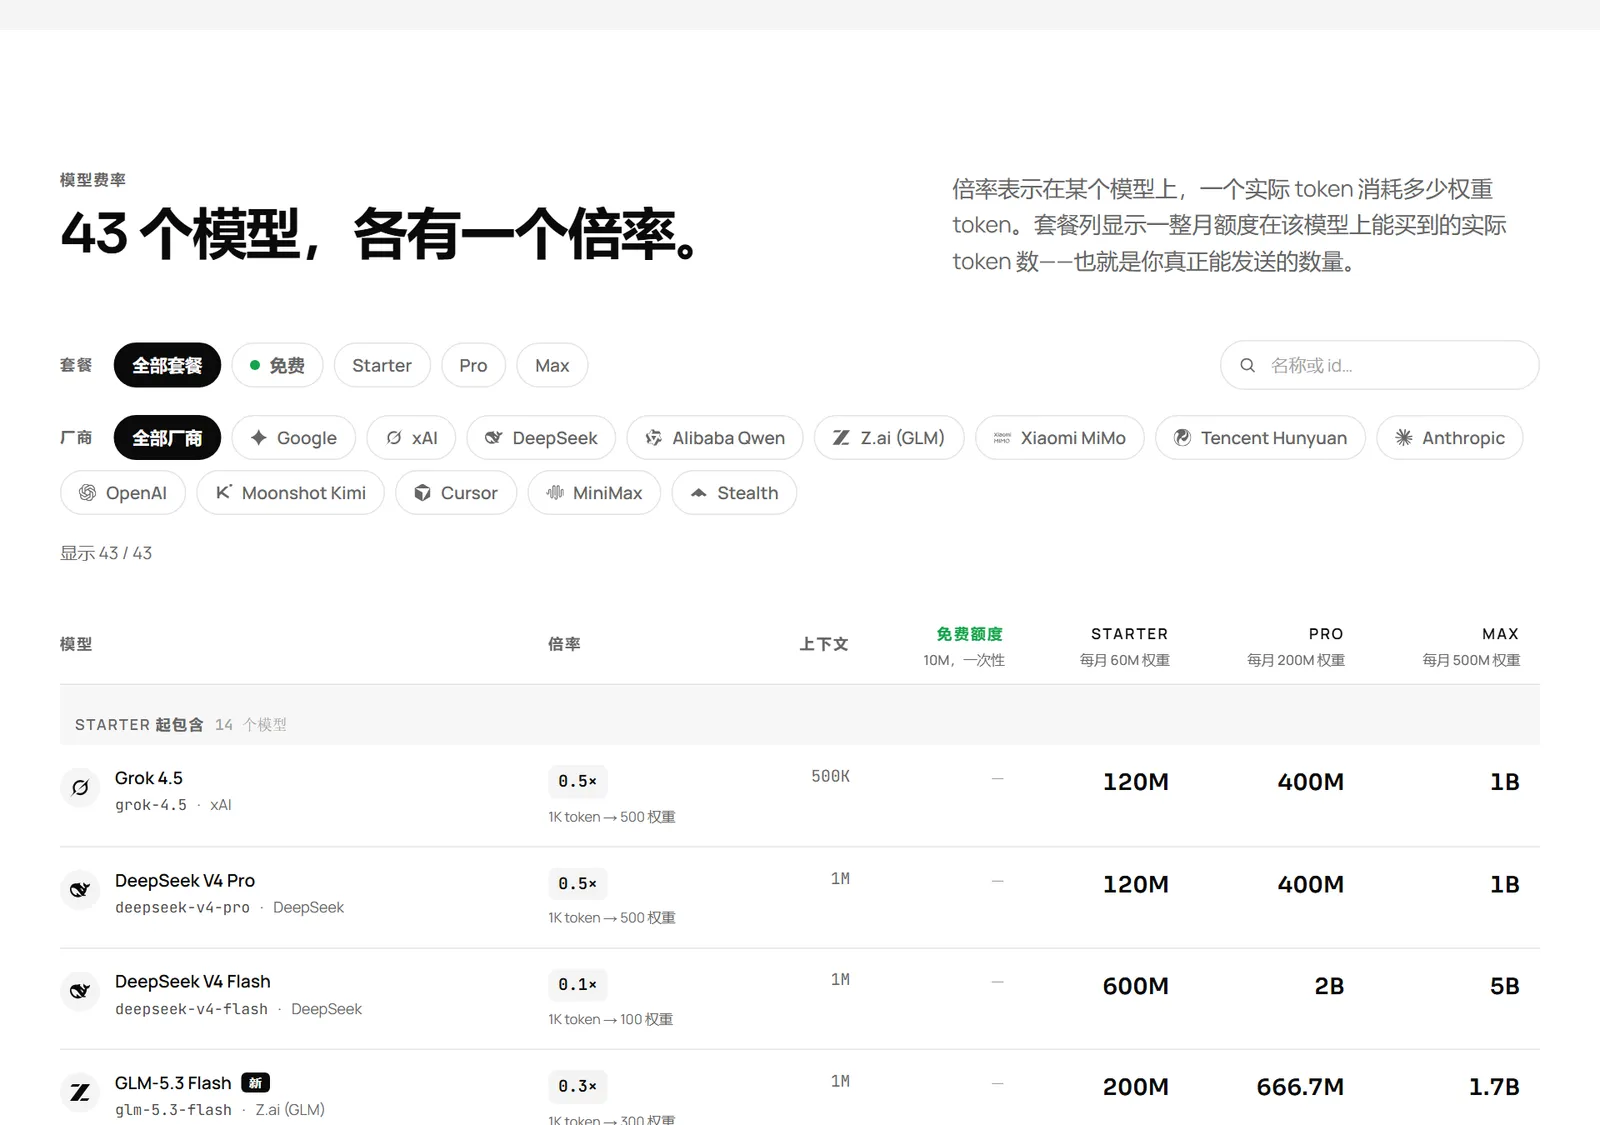
Task: Click the glm-5.3-flash model id
Action: 173,1110
